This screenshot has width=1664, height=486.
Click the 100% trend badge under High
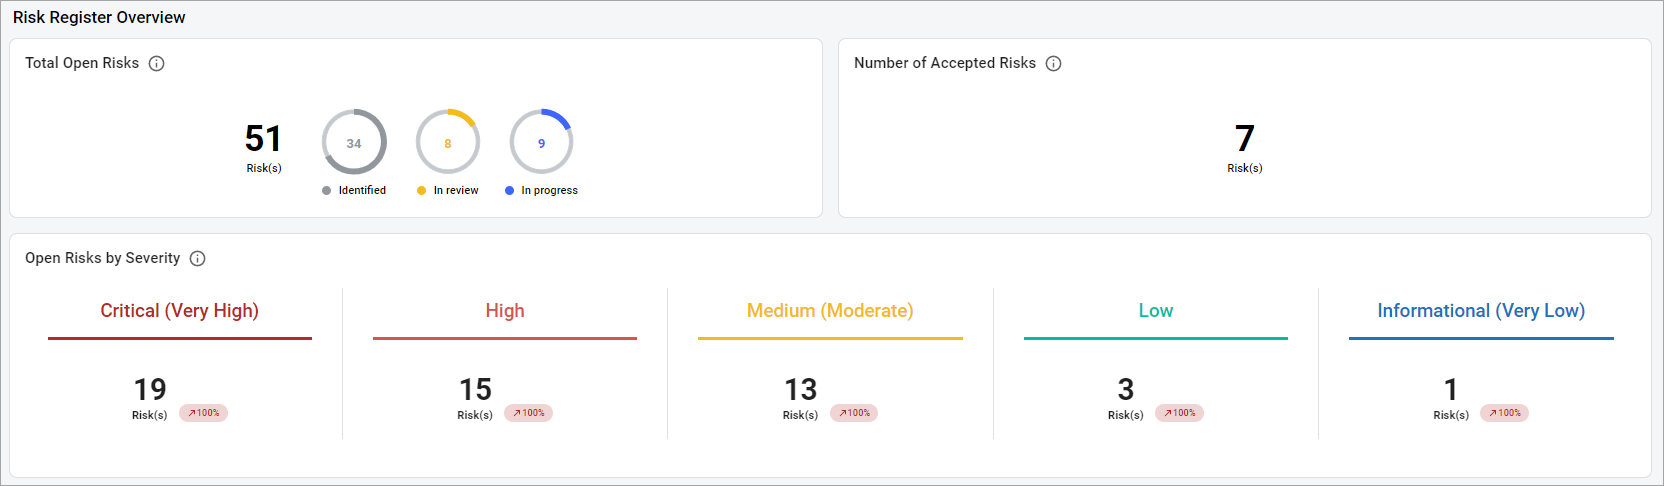point(529,413)
